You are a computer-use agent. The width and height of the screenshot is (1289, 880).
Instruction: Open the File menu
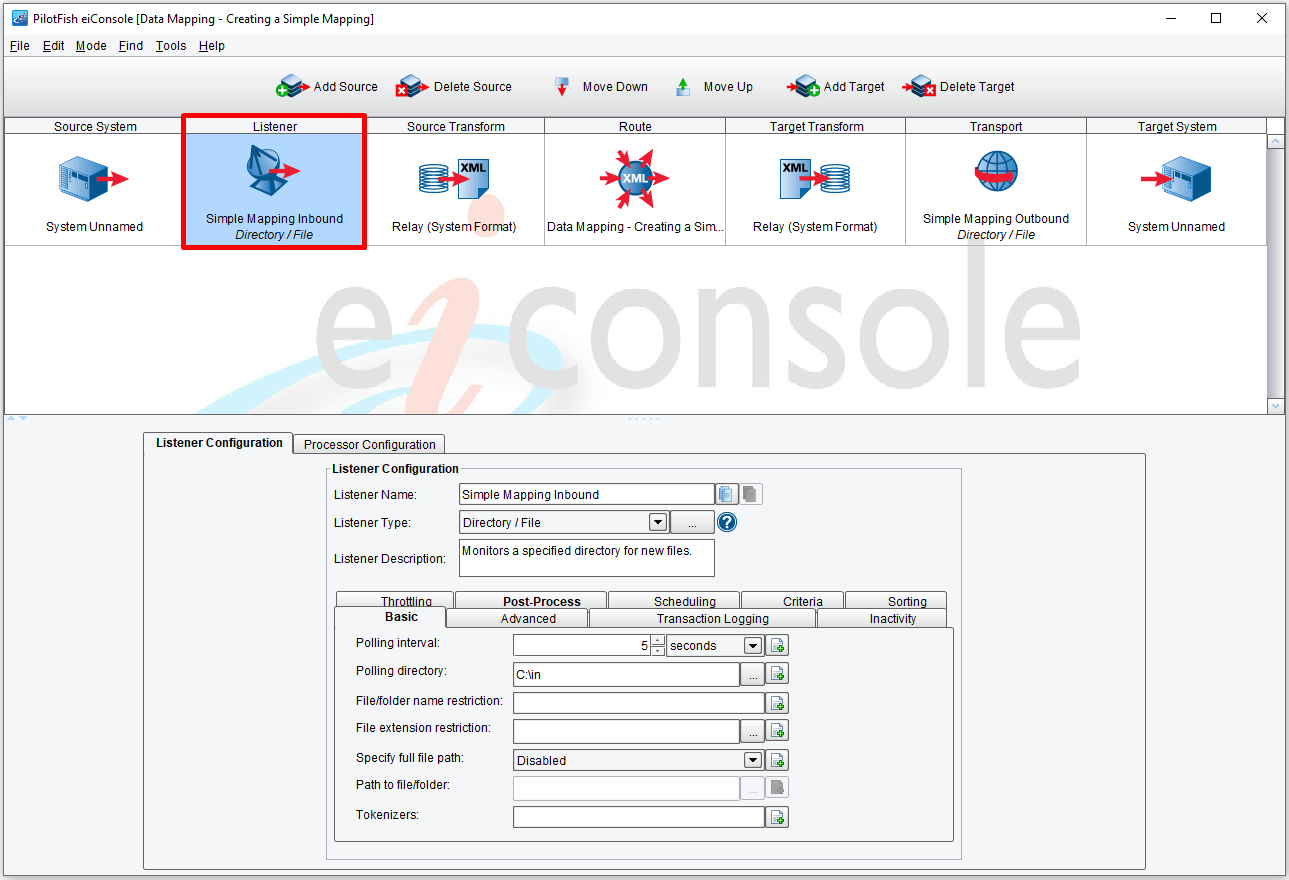20,46
